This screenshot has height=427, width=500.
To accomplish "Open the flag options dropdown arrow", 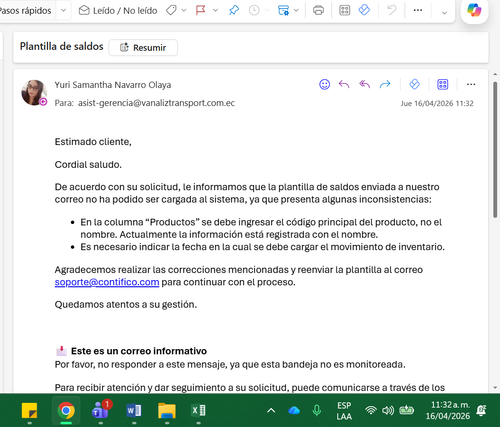I will 215,11.
